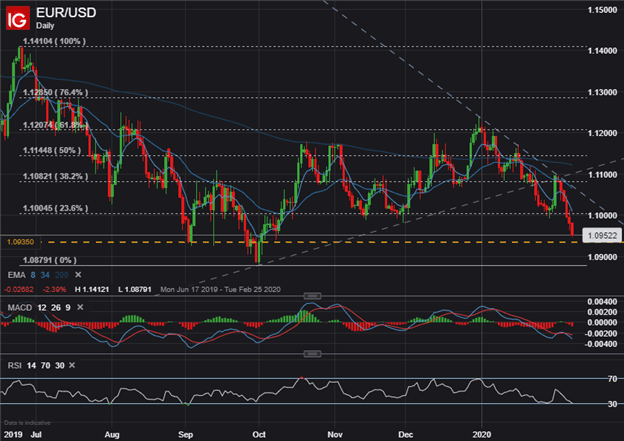Viewport: 624px width, 441px height.
Task: Click the MACD indicator label
Action: pyautogui.click(x=20, y=308)
